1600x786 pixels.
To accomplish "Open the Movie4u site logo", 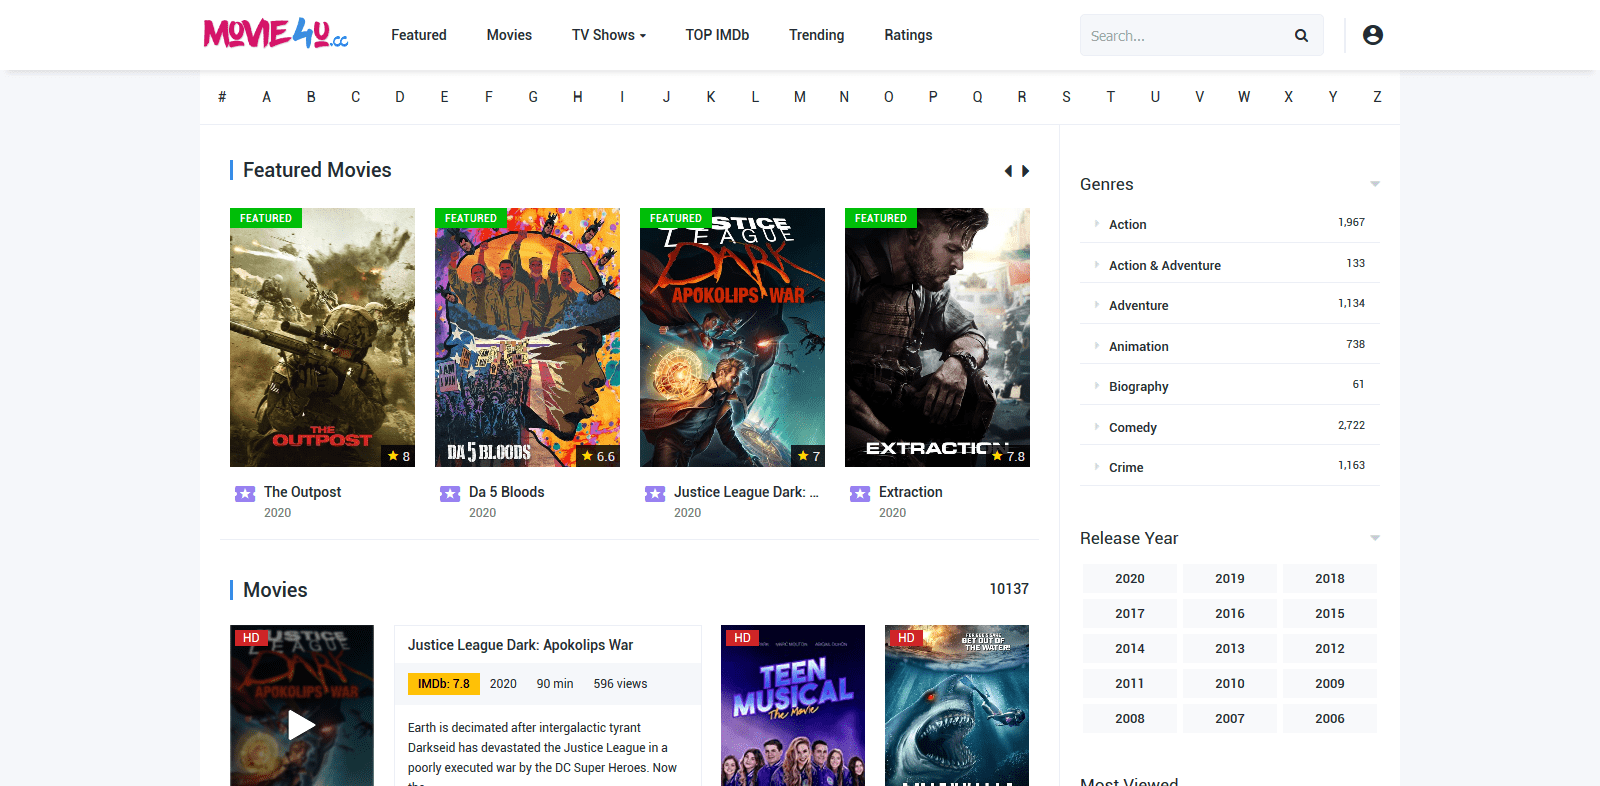I will click(276, 34).
